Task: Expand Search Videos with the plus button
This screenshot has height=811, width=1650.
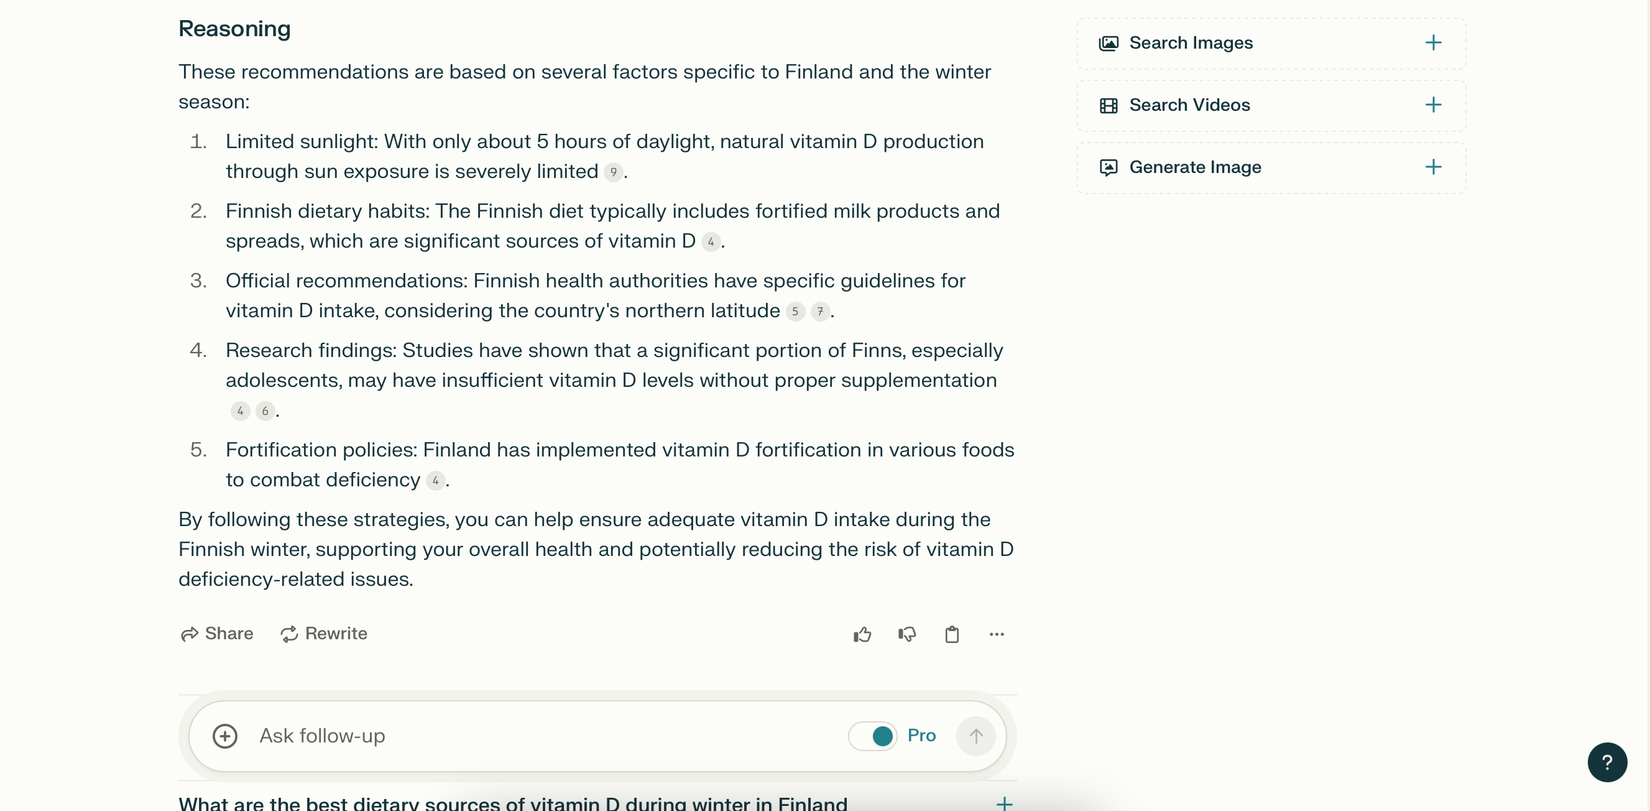Action: pyautogui.click(x=1434, y=104)
